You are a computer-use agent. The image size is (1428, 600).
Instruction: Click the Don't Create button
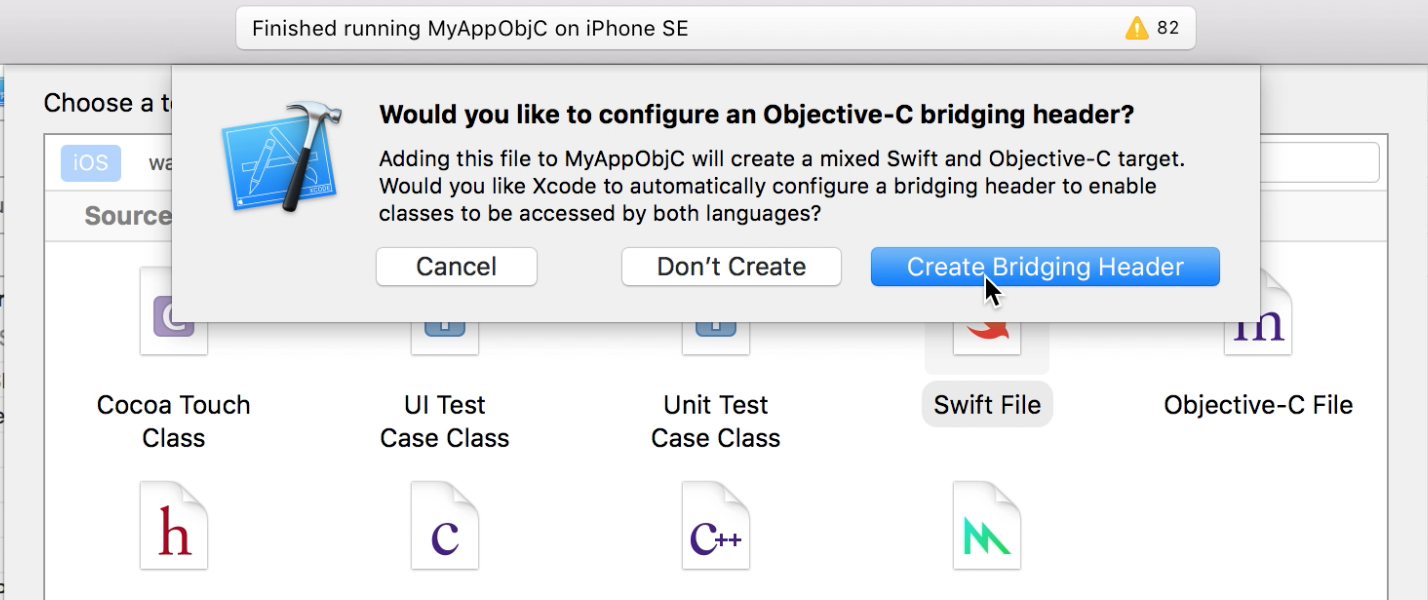[x=731, y=266]
